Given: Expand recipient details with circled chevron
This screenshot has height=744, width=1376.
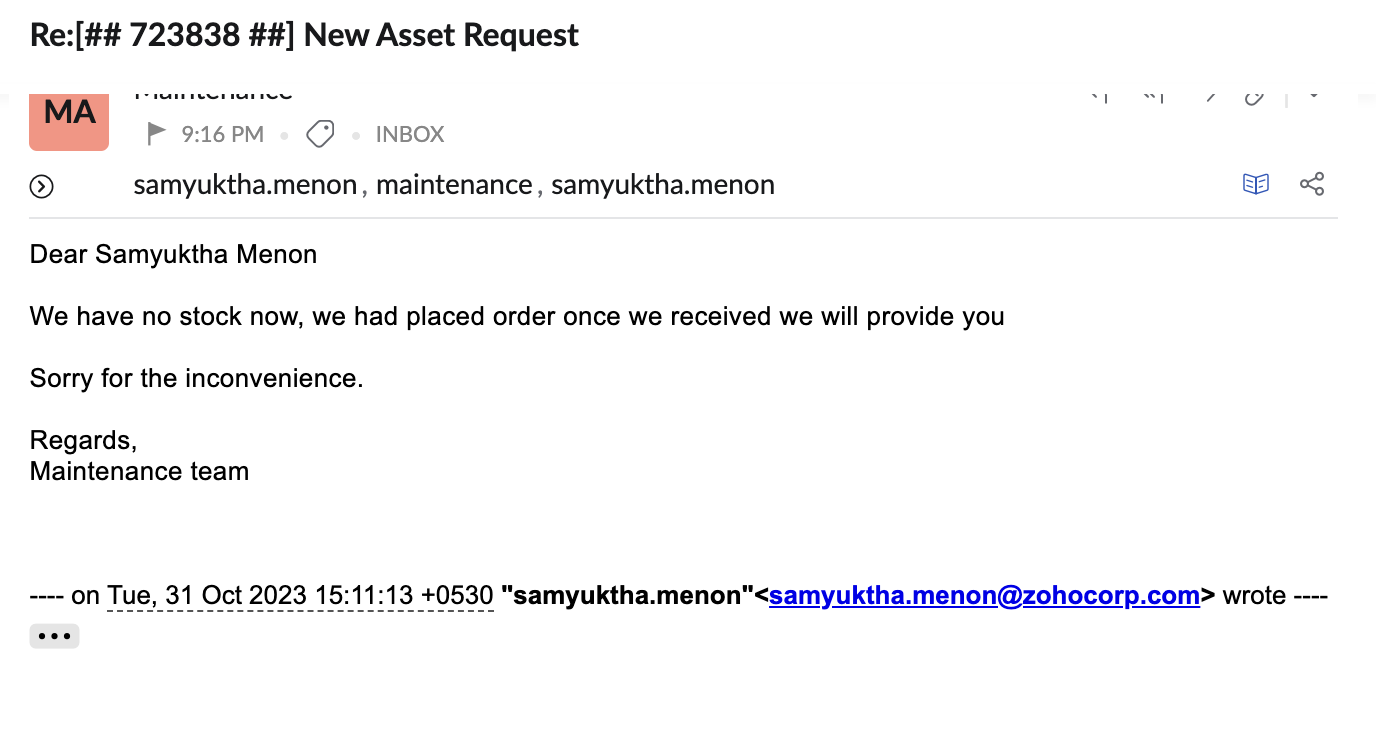Looking at the screenshot, I should 42,186.
